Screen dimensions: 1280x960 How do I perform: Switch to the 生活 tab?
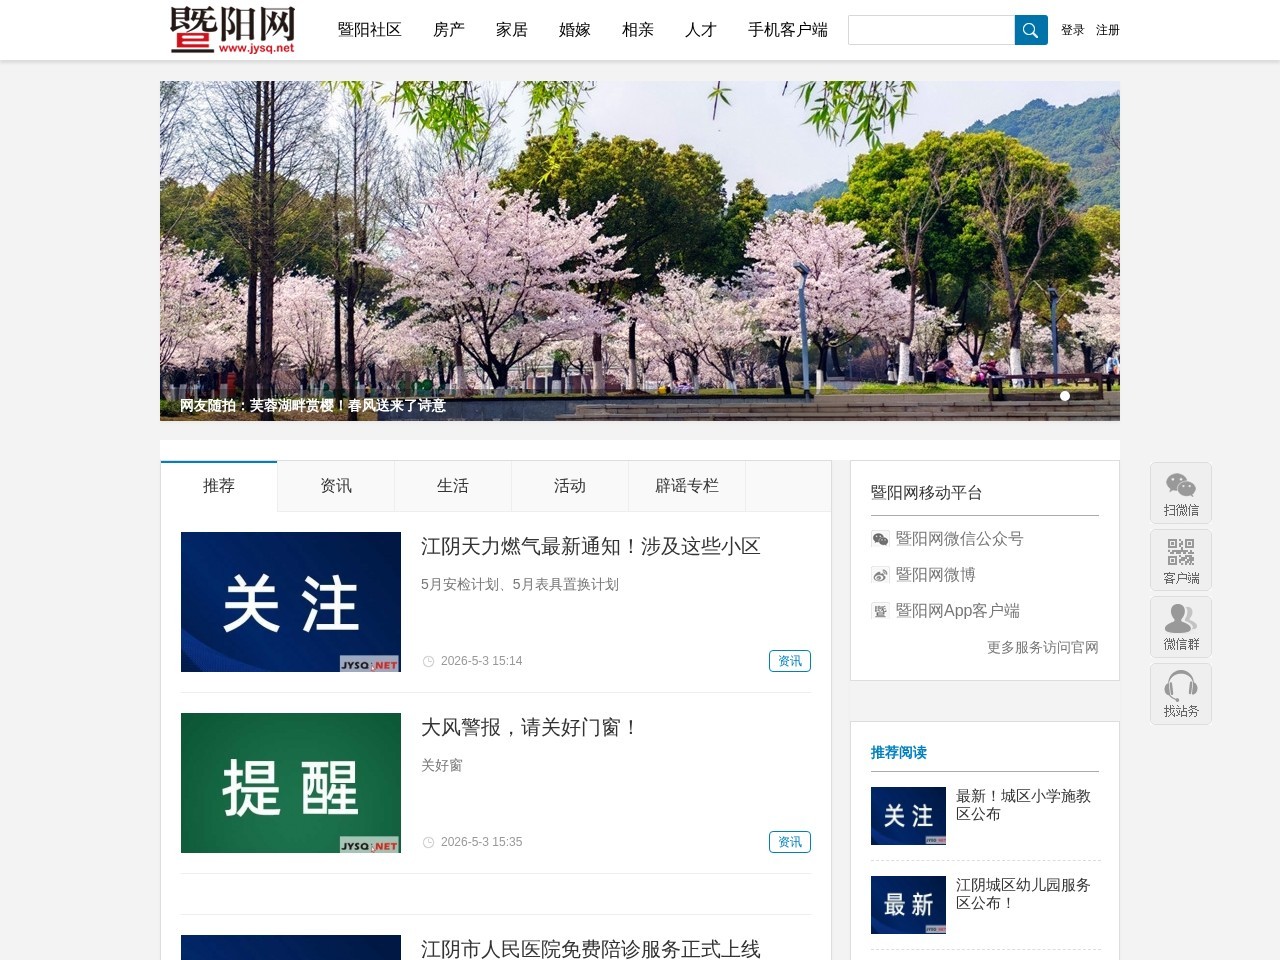tap(453, 486)
